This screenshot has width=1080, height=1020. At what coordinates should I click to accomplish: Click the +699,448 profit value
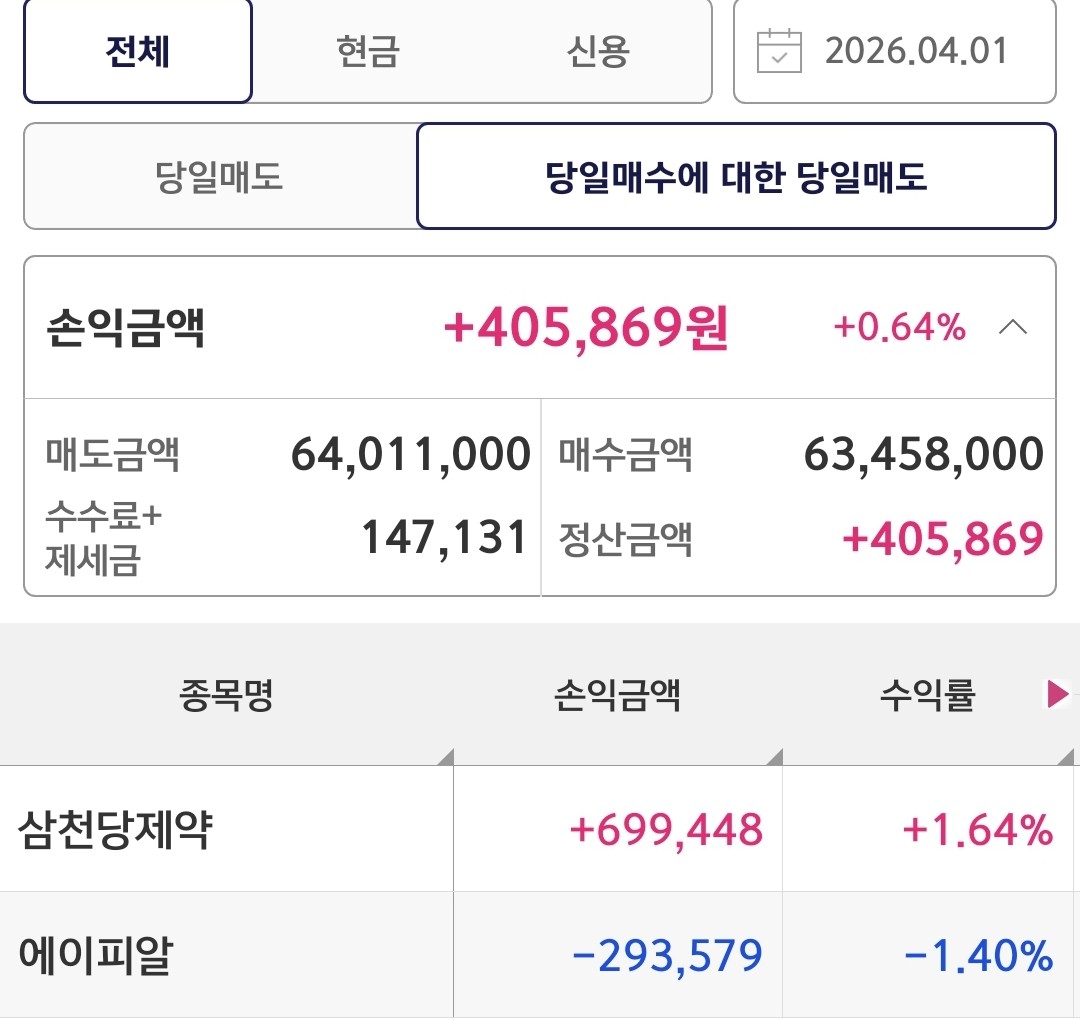[666, 830]
